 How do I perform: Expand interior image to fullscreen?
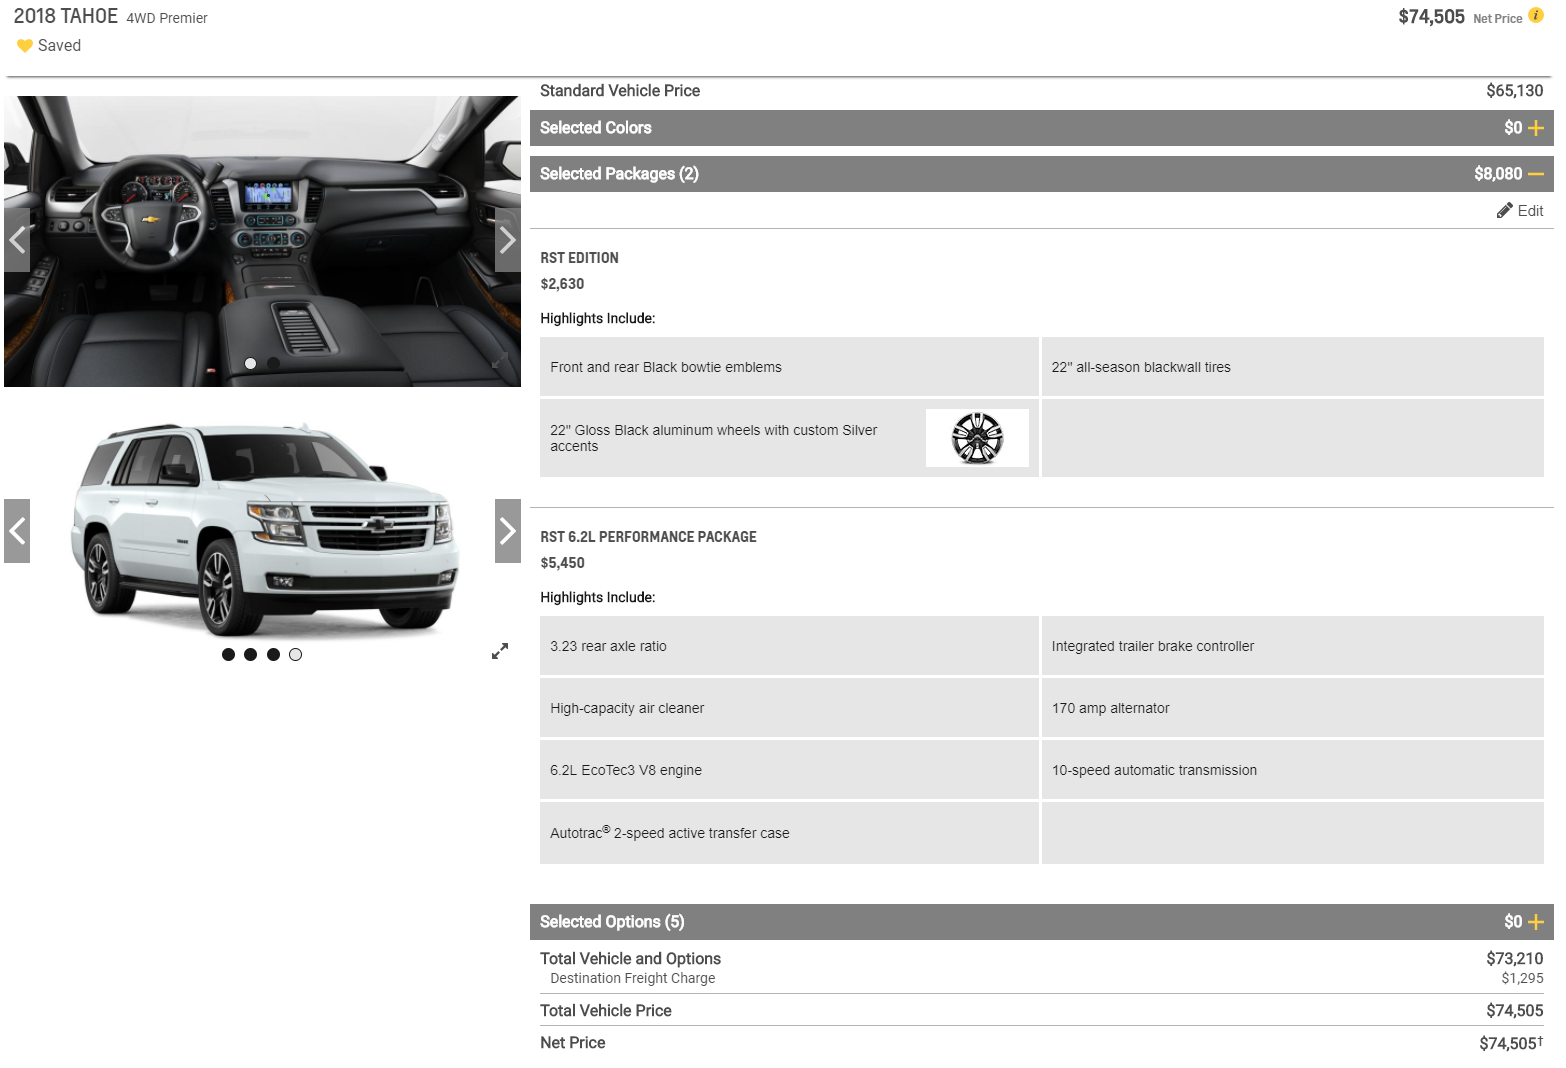click(x=500, y=360)
